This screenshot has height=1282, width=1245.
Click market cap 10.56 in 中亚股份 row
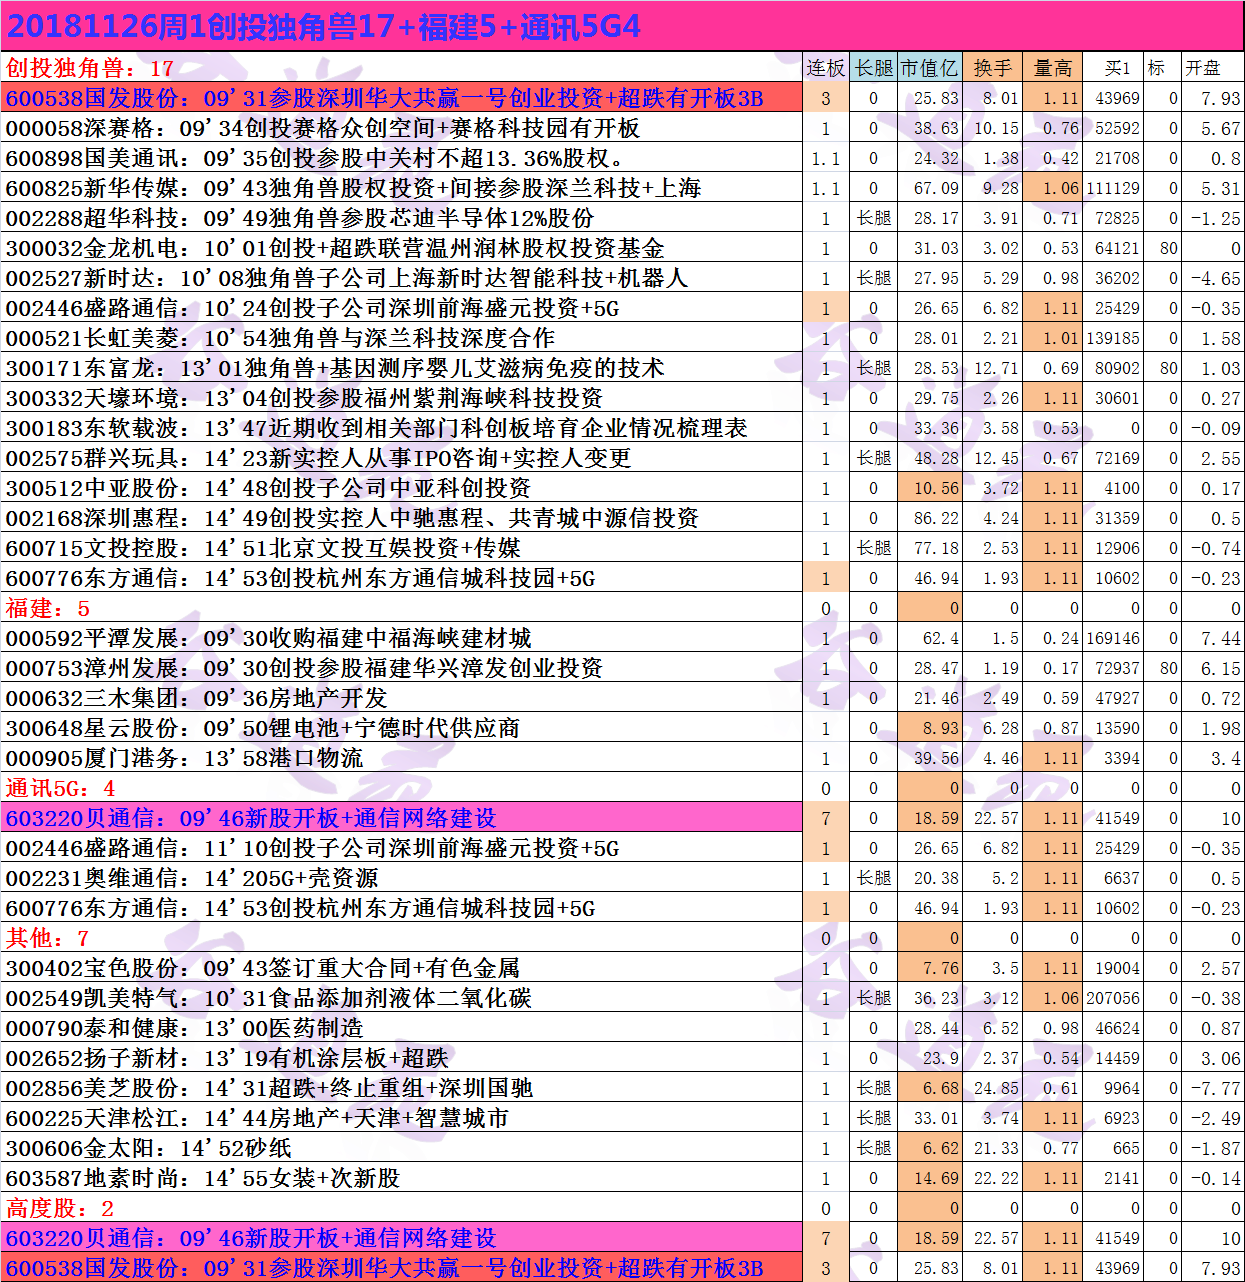pyautogui.click(x=929, y=488)
